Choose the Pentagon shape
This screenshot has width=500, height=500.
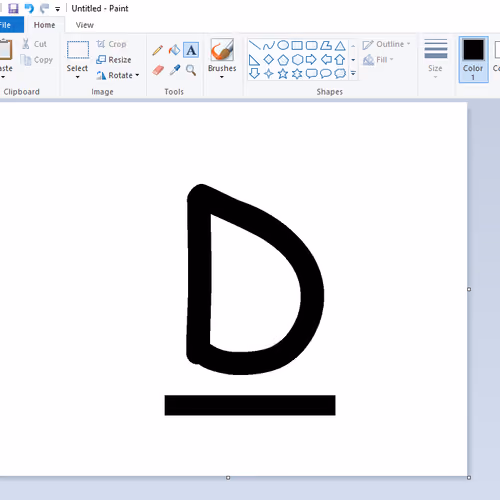tap(283, 60)
